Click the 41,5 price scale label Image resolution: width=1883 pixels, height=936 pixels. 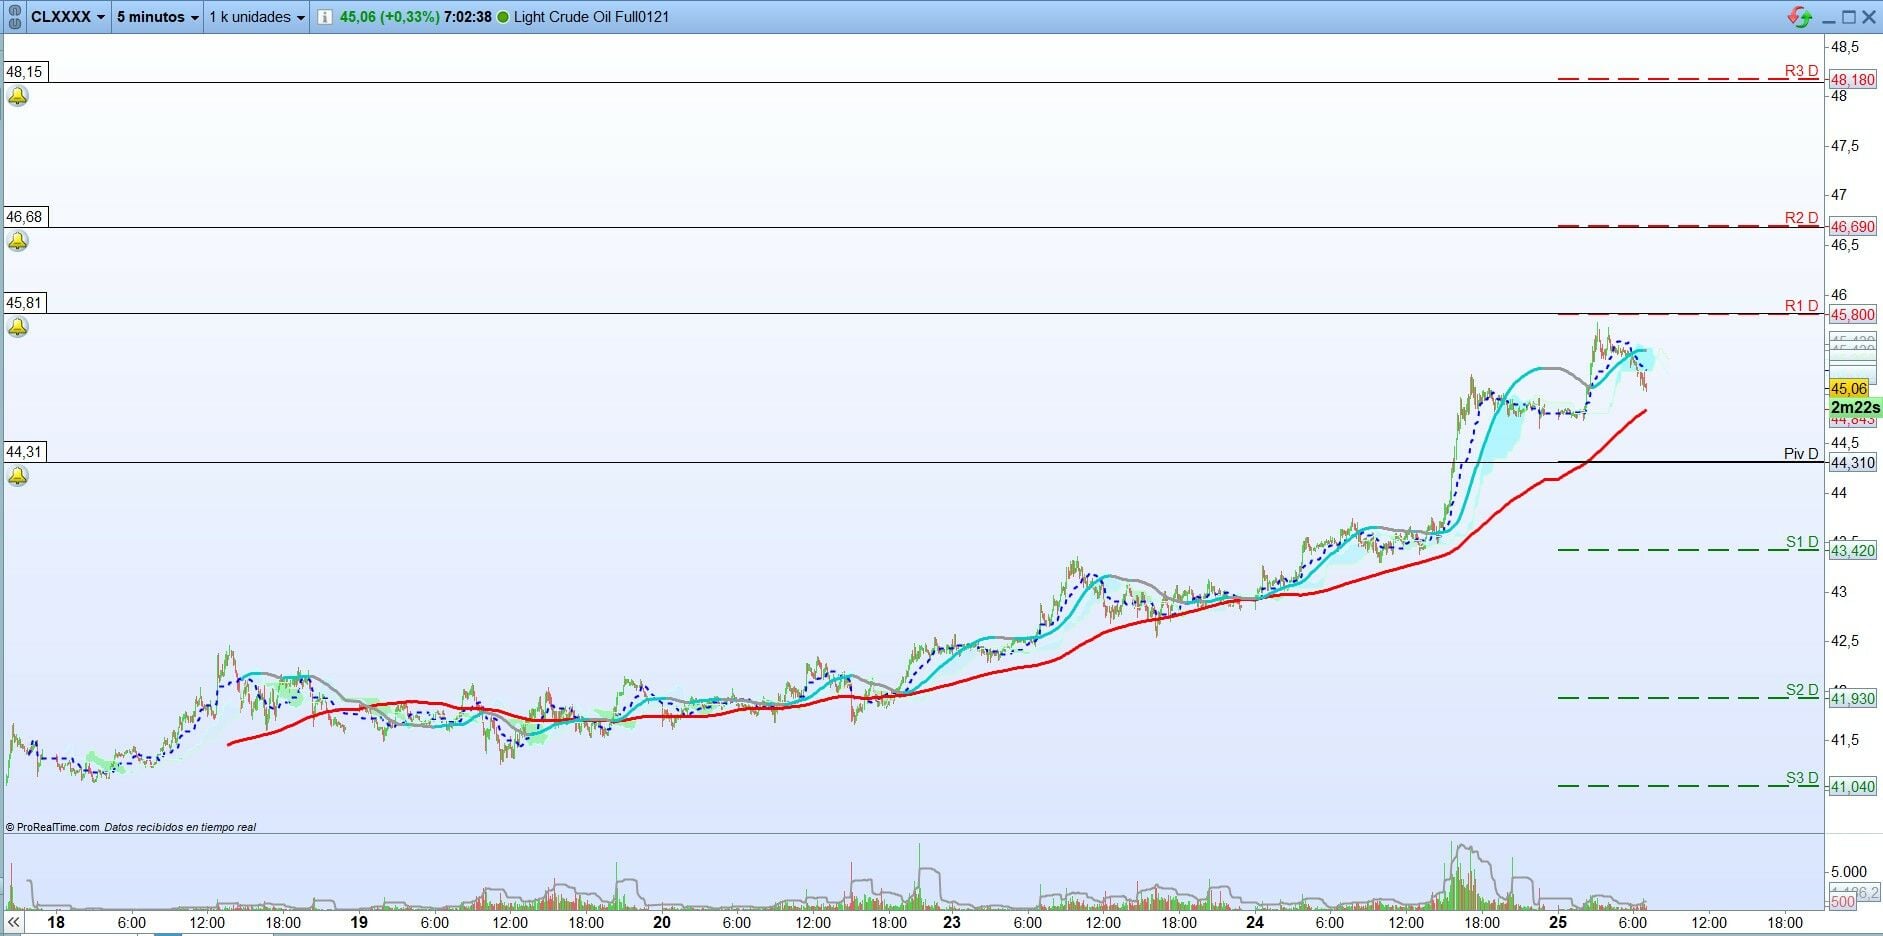[x=1845, y=740]
